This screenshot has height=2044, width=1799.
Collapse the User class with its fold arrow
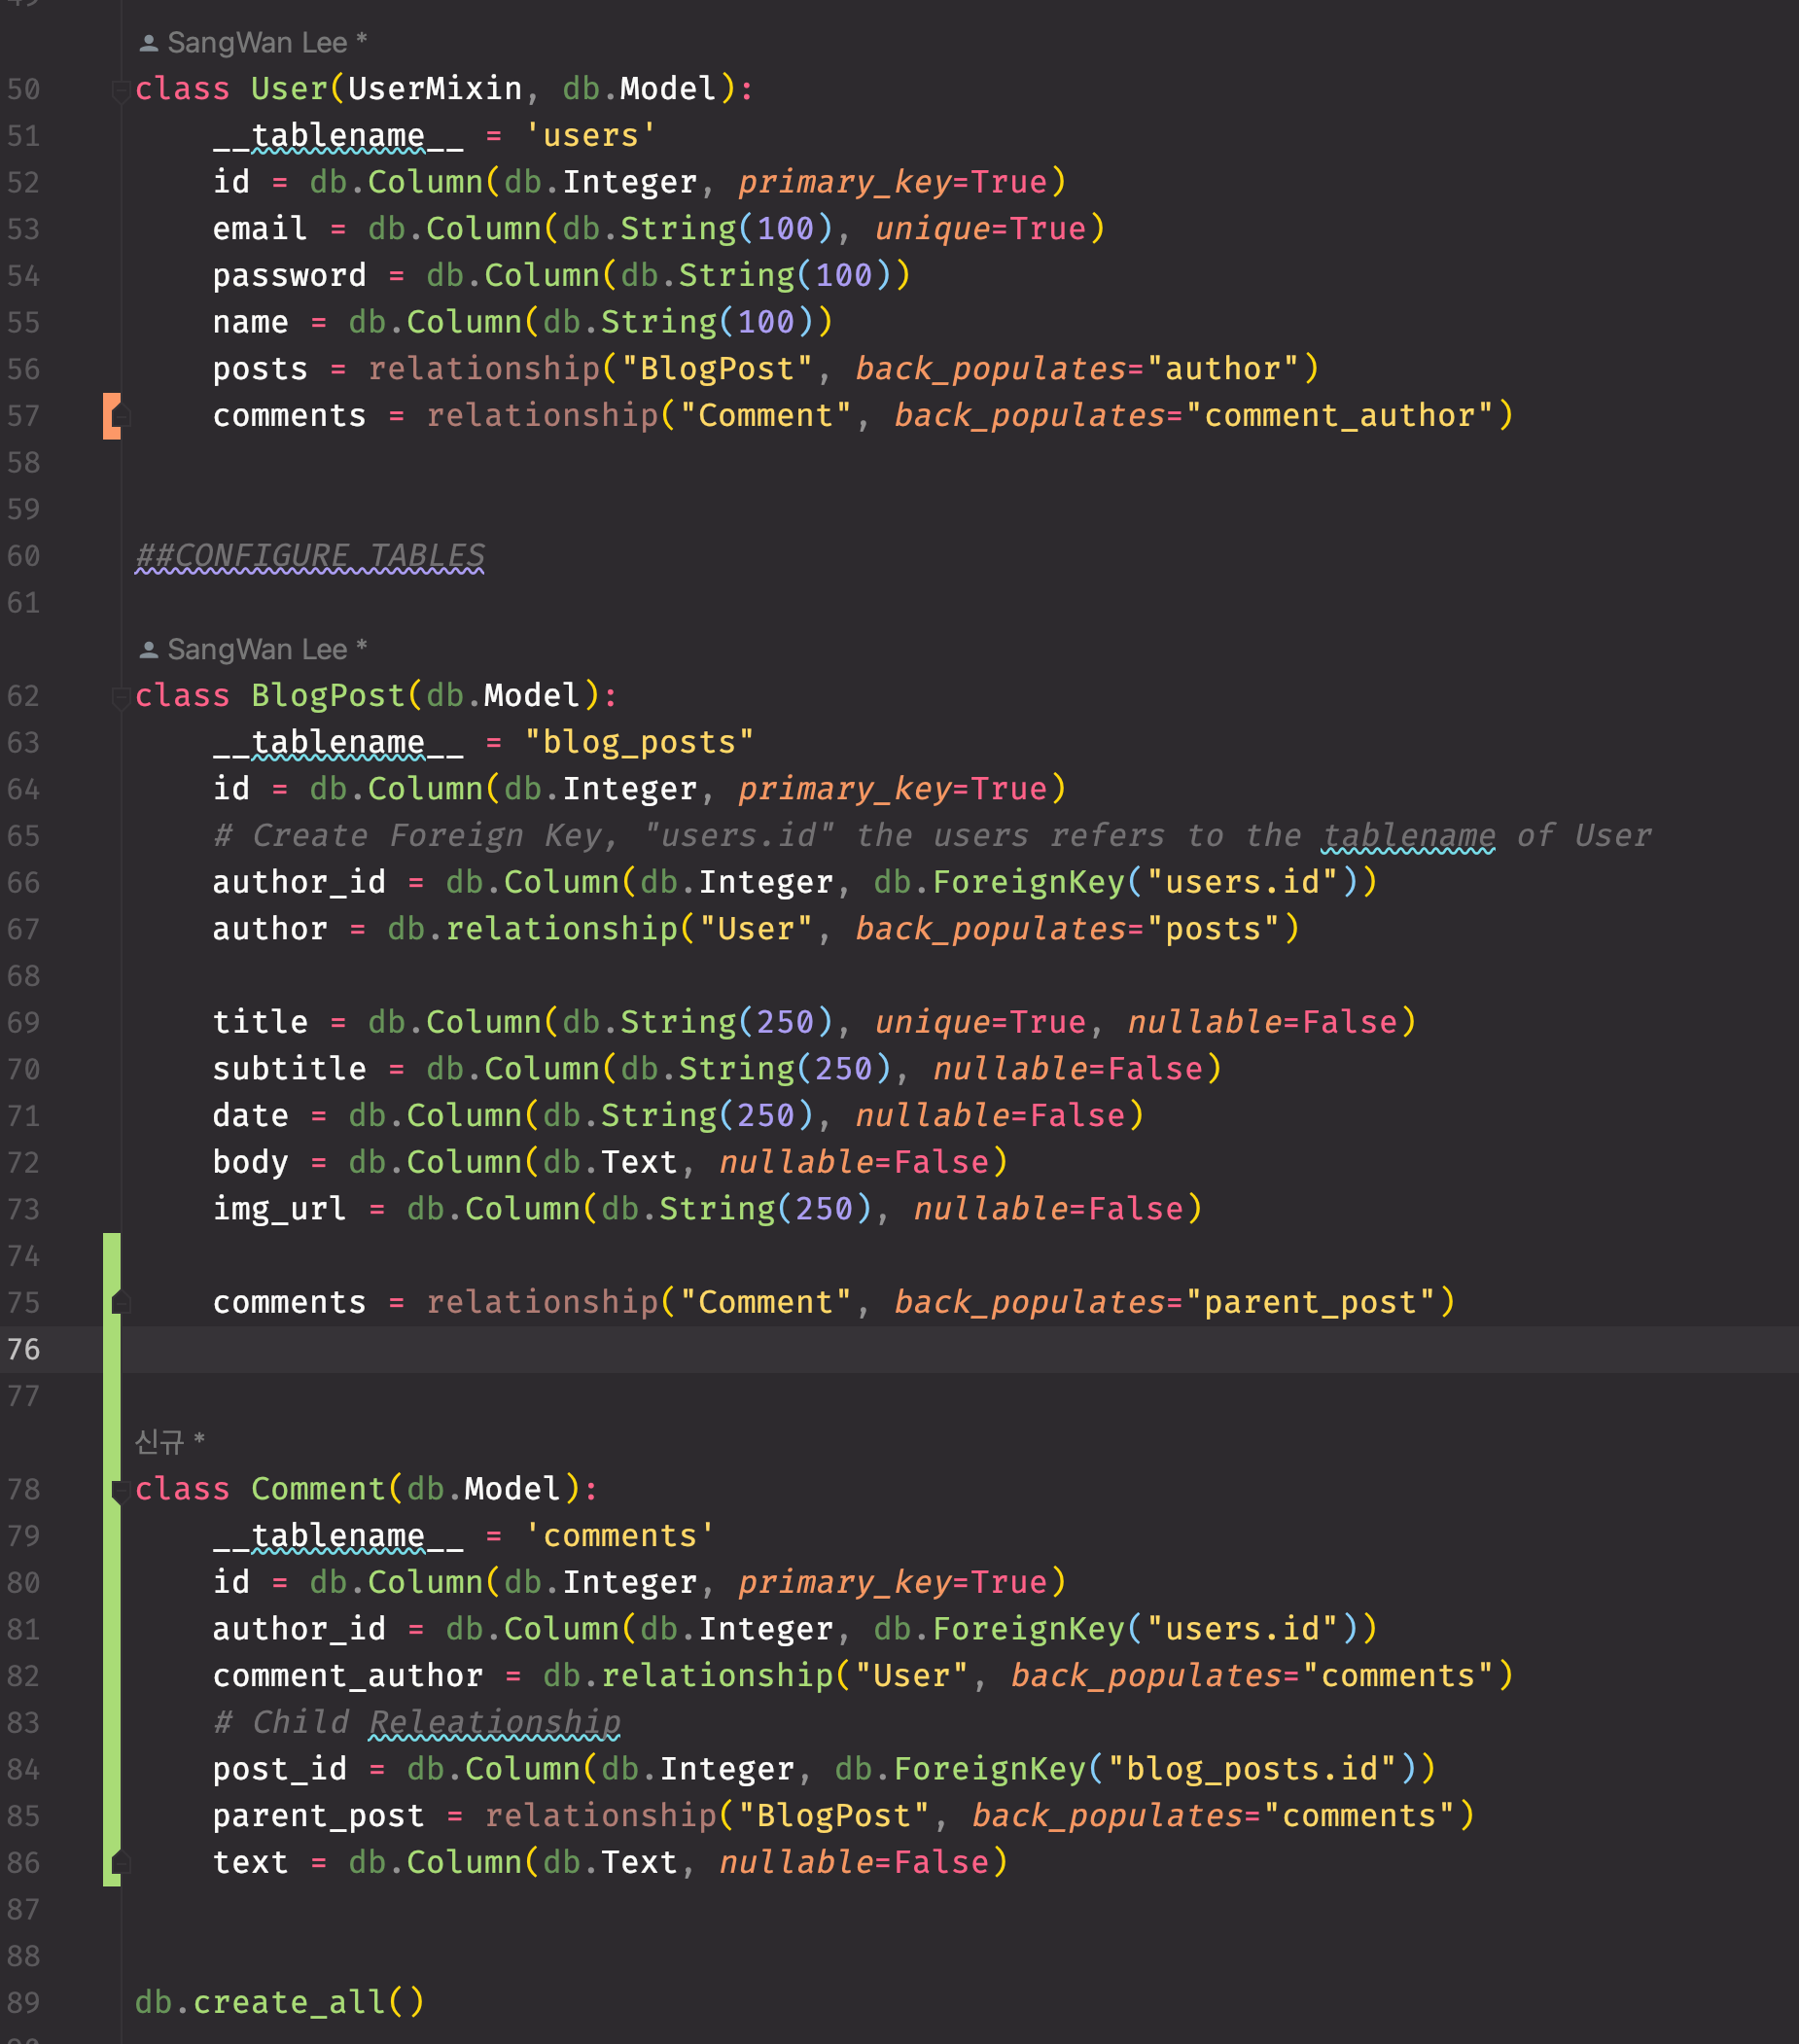(120, 91)
